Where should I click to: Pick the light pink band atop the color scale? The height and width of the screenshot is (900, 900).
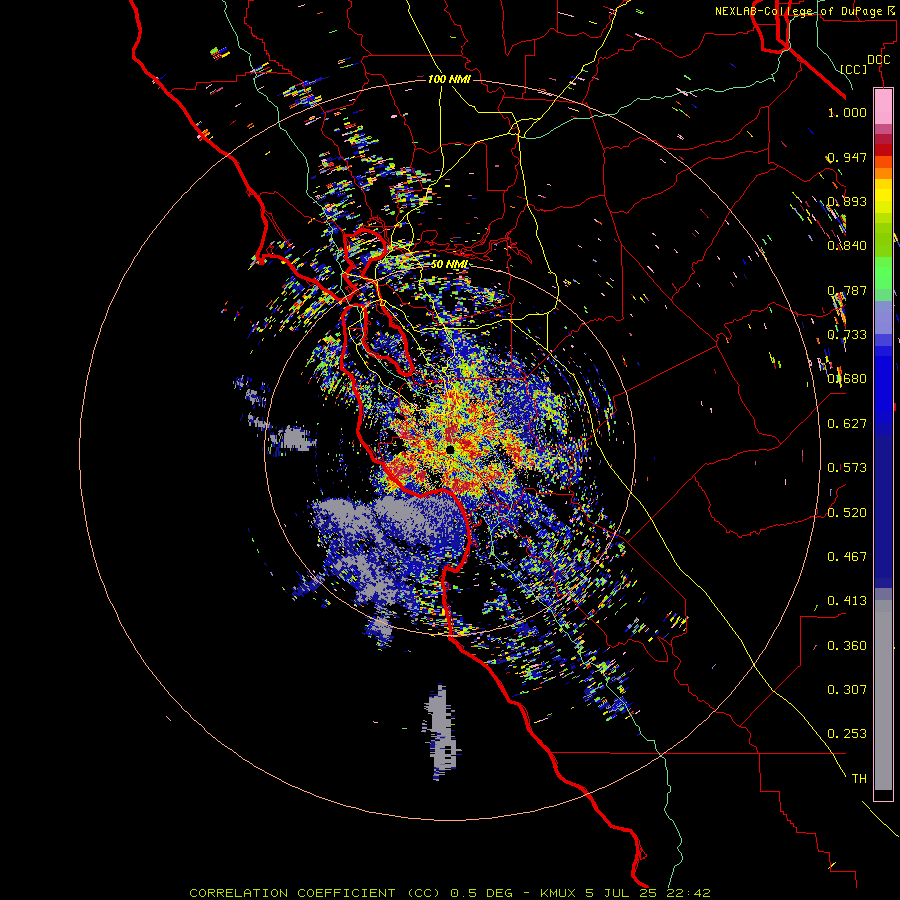tap(883, 106)
